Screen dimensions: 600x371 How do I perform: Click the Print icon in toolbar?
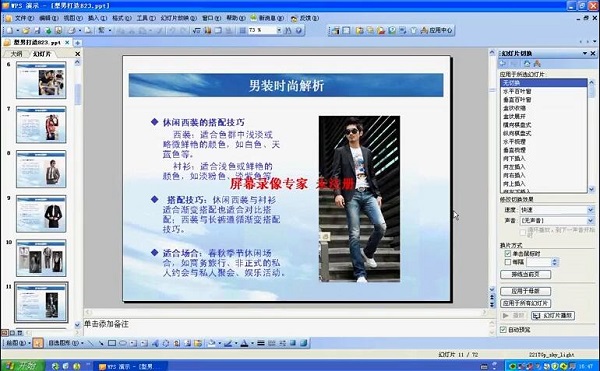[71, 30]
